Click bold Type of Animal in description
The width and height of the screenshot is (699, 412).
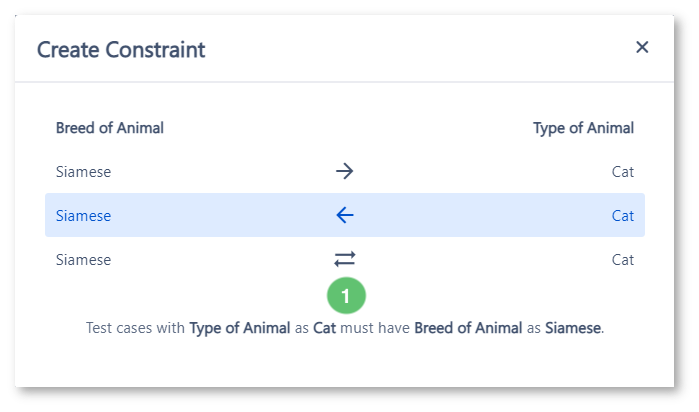point(240,328)
